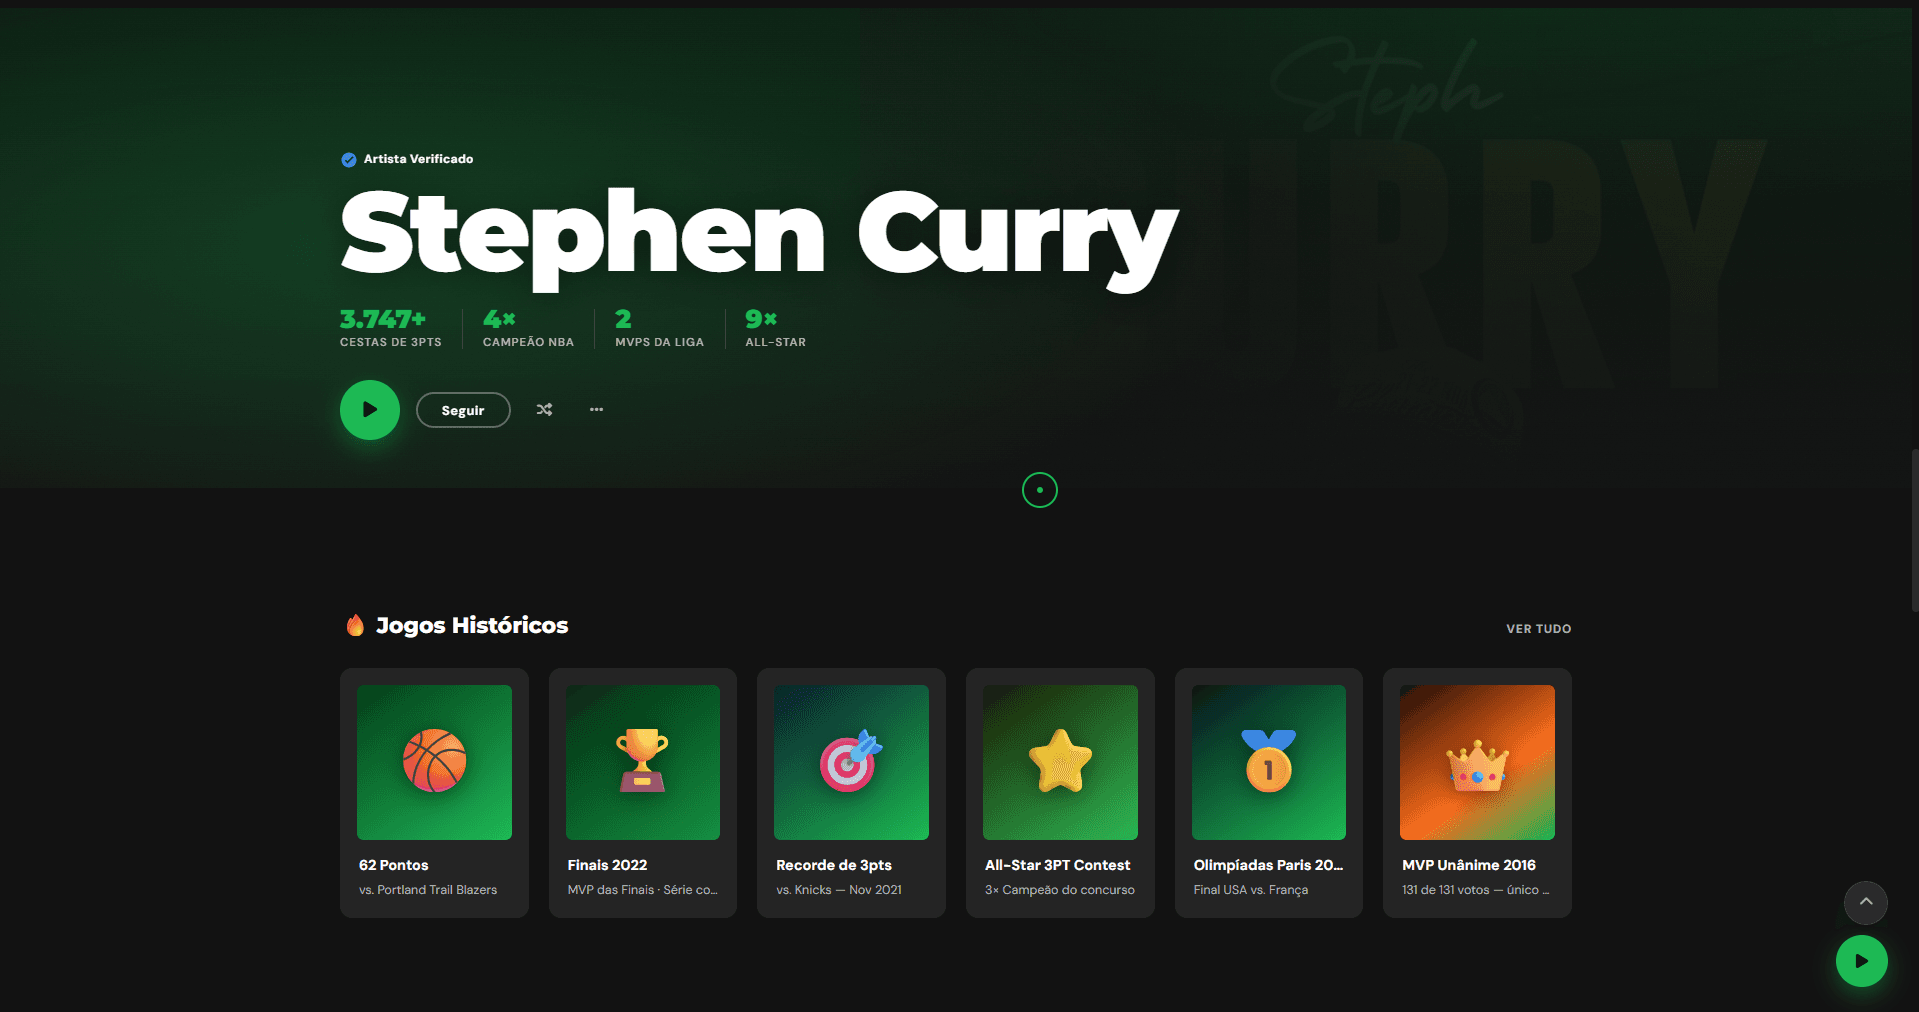The image size is (1919, 1012).
Task: Click the page vertical scrollbar thumb
Action: coord(1915,530)
